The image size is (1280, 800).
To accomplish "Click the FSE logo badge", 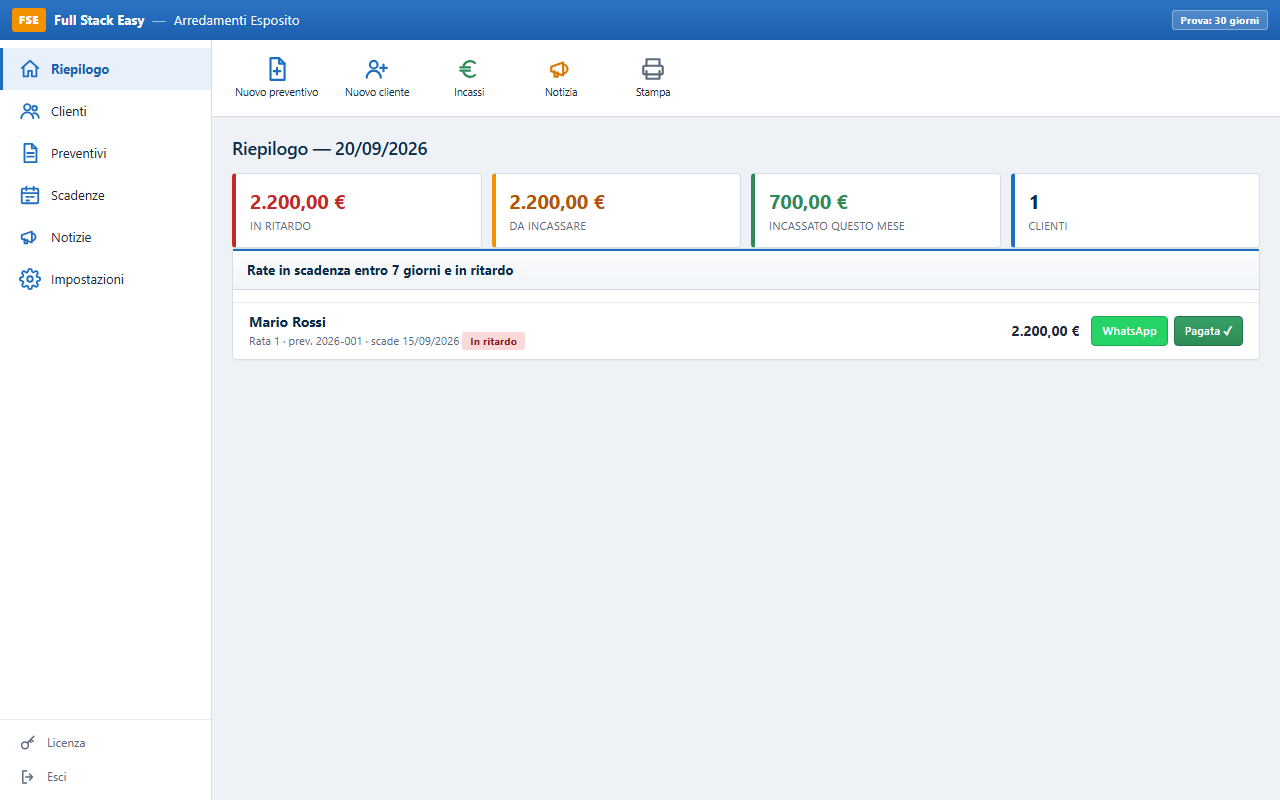I will tap(29, 20).
